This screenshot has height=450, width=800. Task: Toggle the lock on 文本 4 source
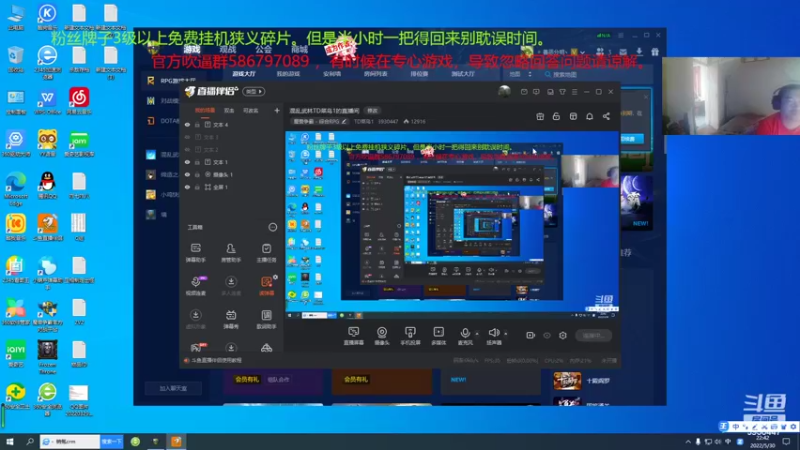197,124
